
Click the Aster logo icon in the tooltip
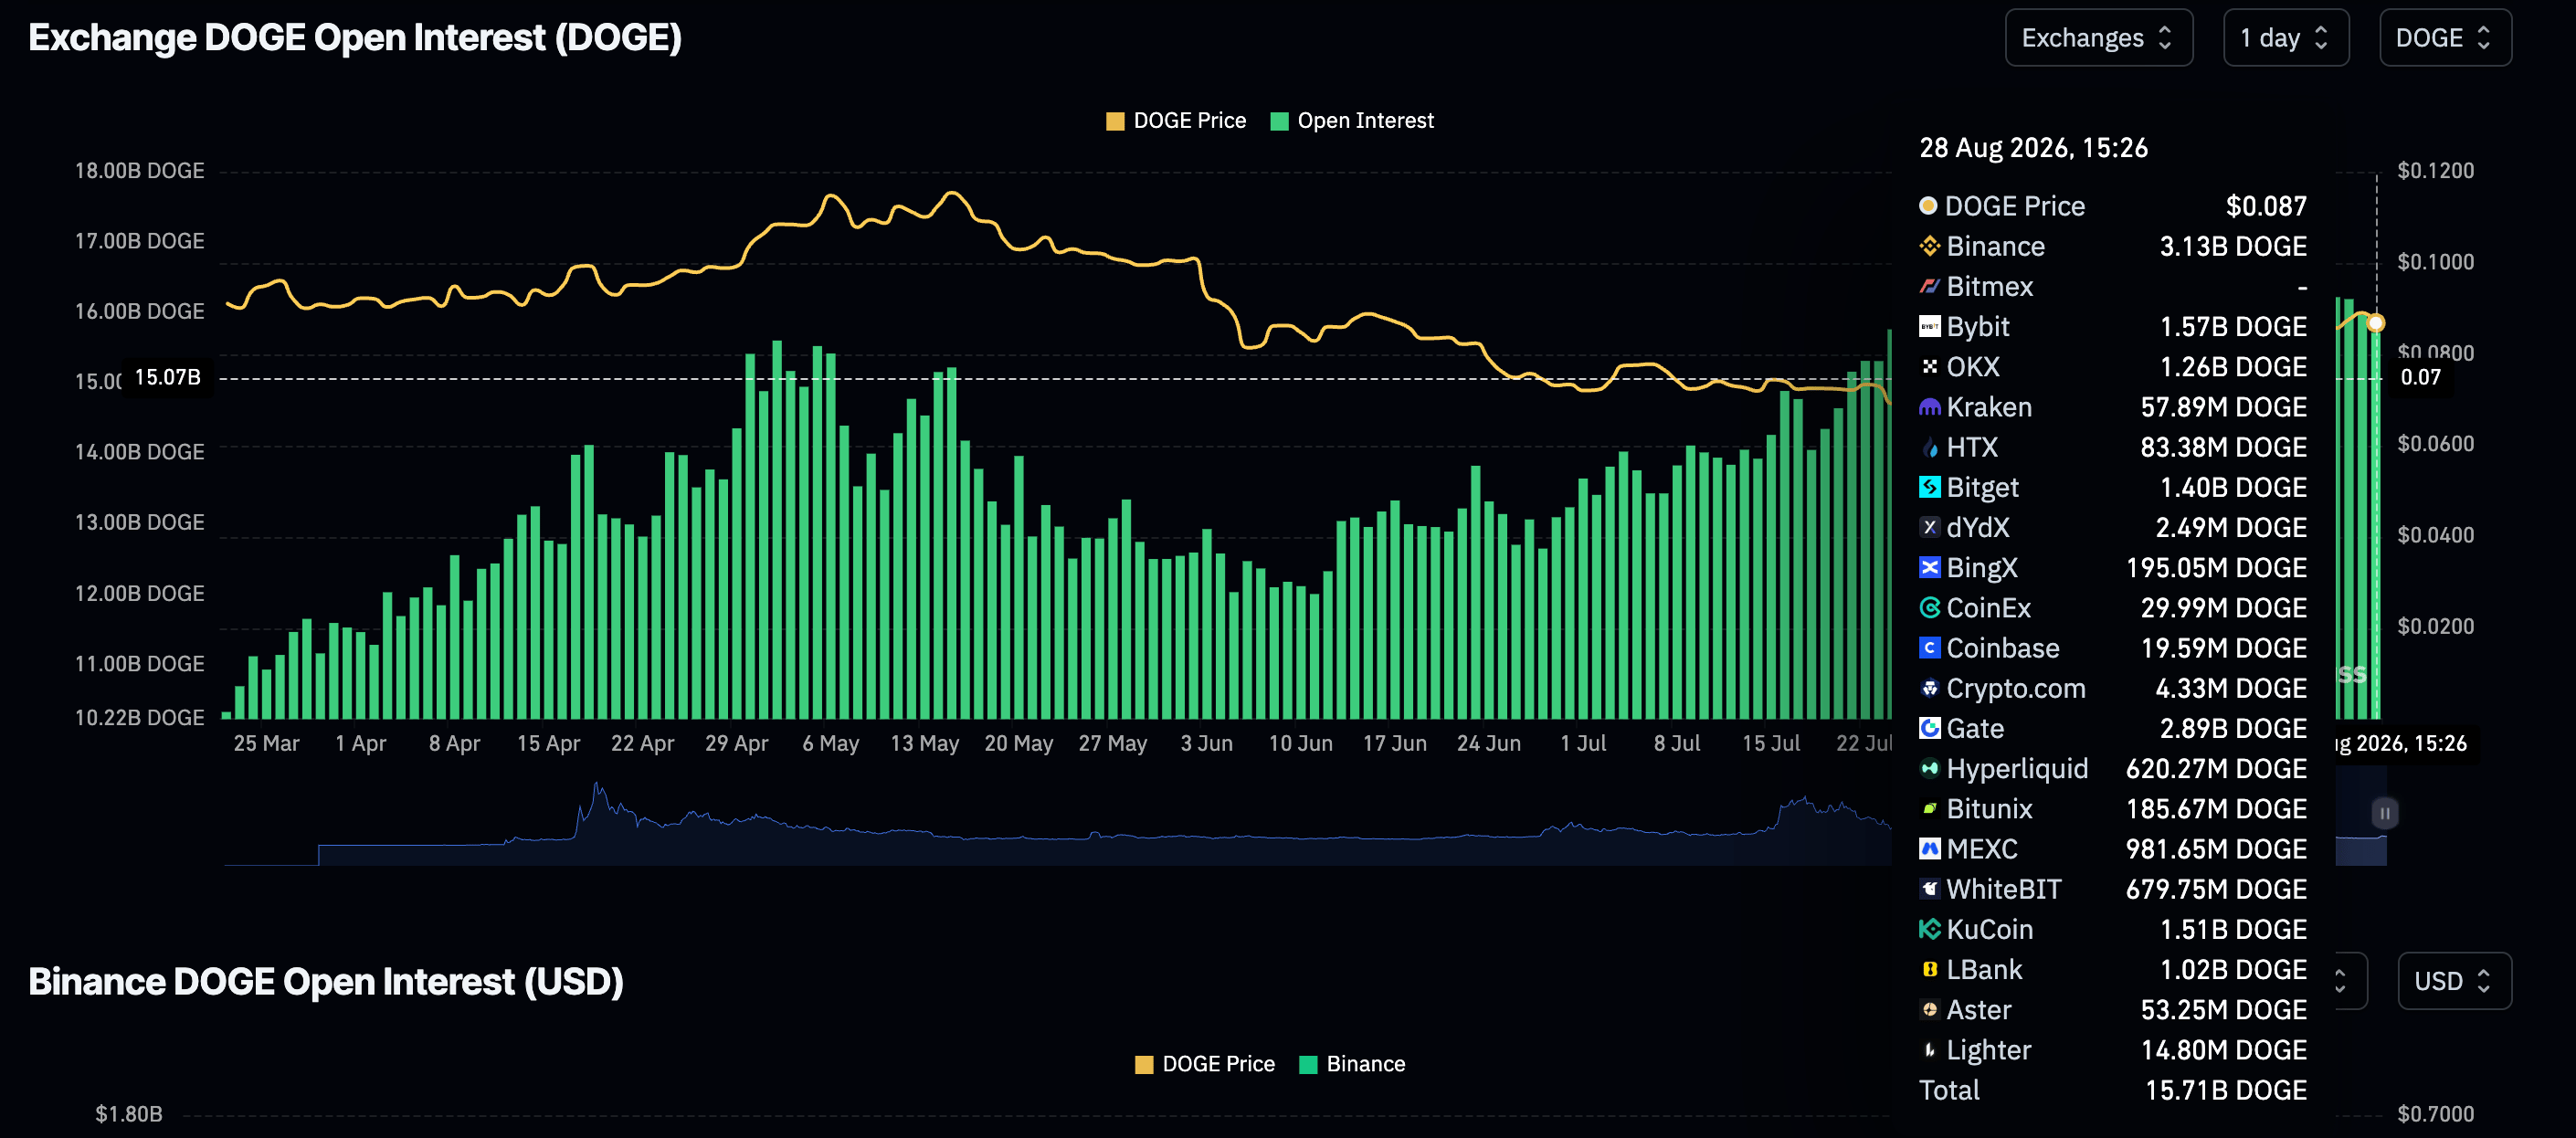tap(1929, 1009)
